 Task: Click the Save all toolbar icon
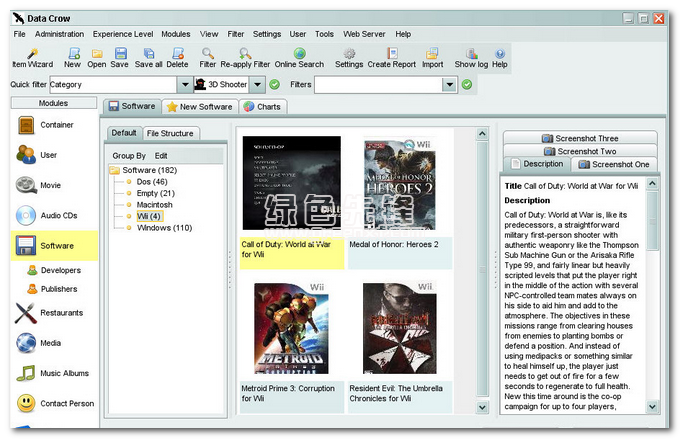point(149,58)
